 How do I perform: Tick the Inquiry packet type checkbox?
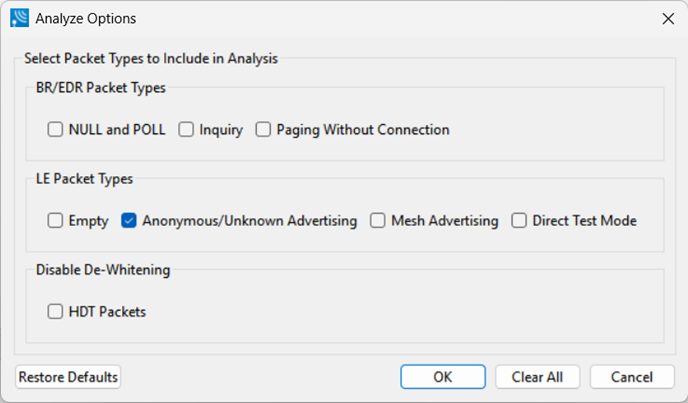point(186,130)
